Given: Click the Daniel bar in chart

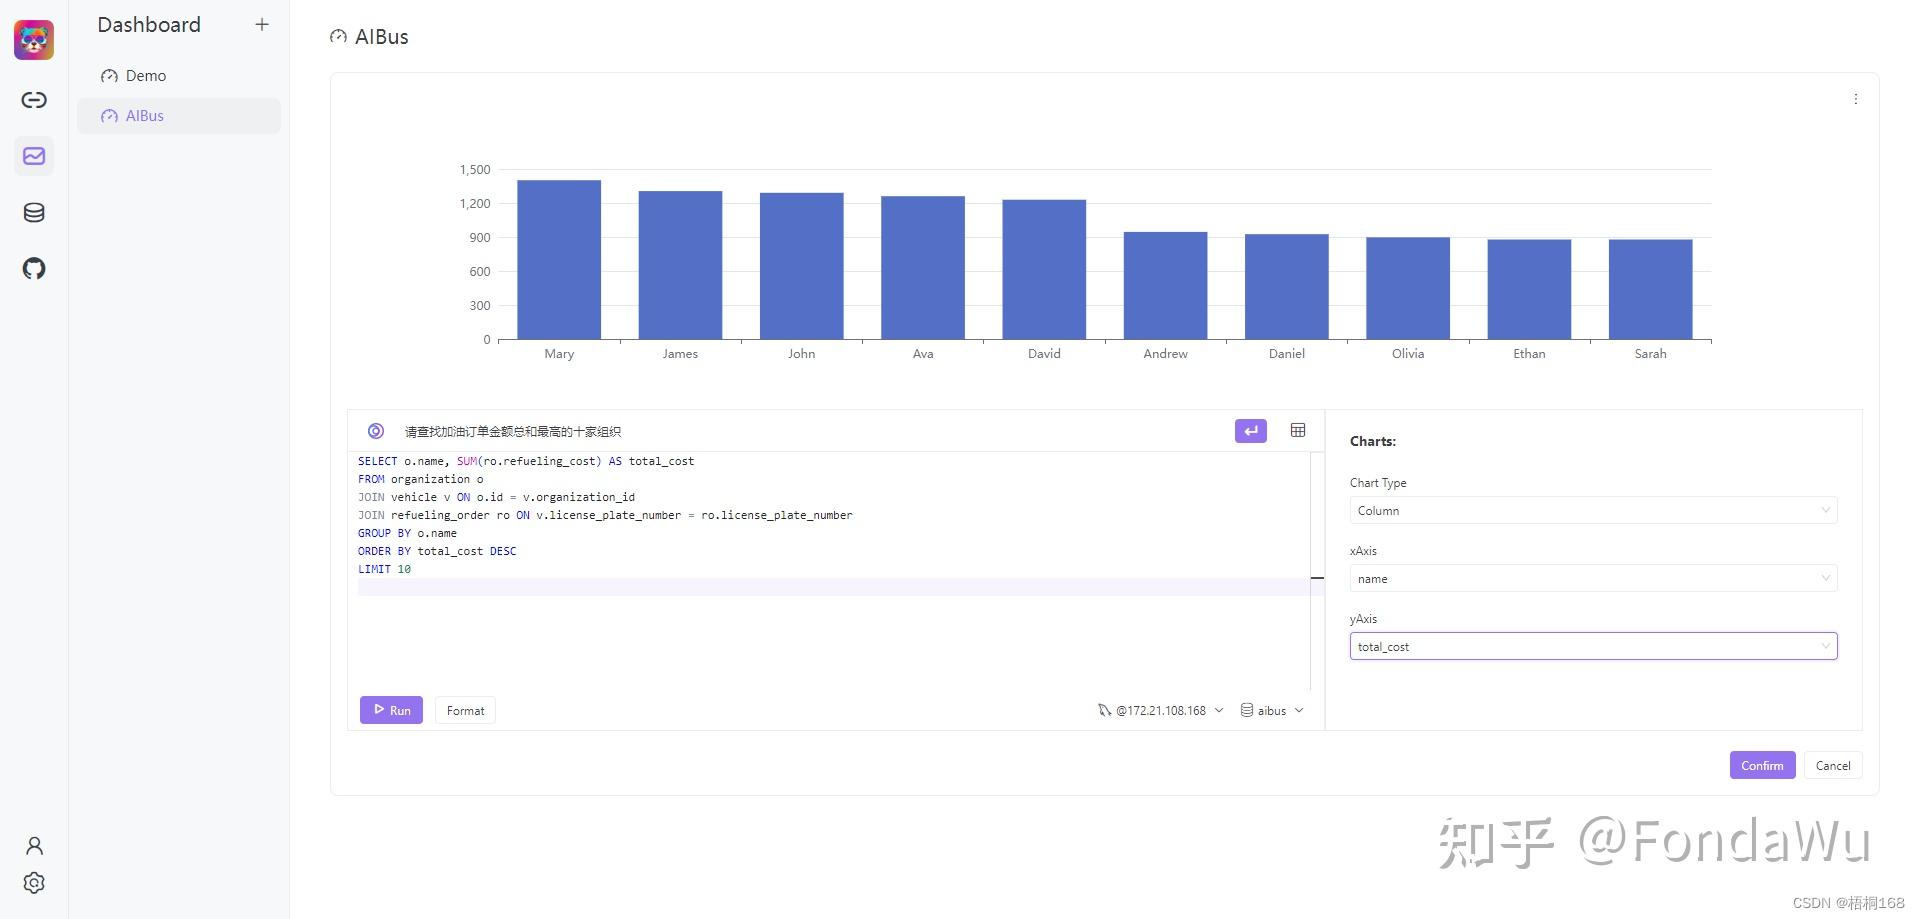Looking at the screenshot, I should coord(1287,287).
